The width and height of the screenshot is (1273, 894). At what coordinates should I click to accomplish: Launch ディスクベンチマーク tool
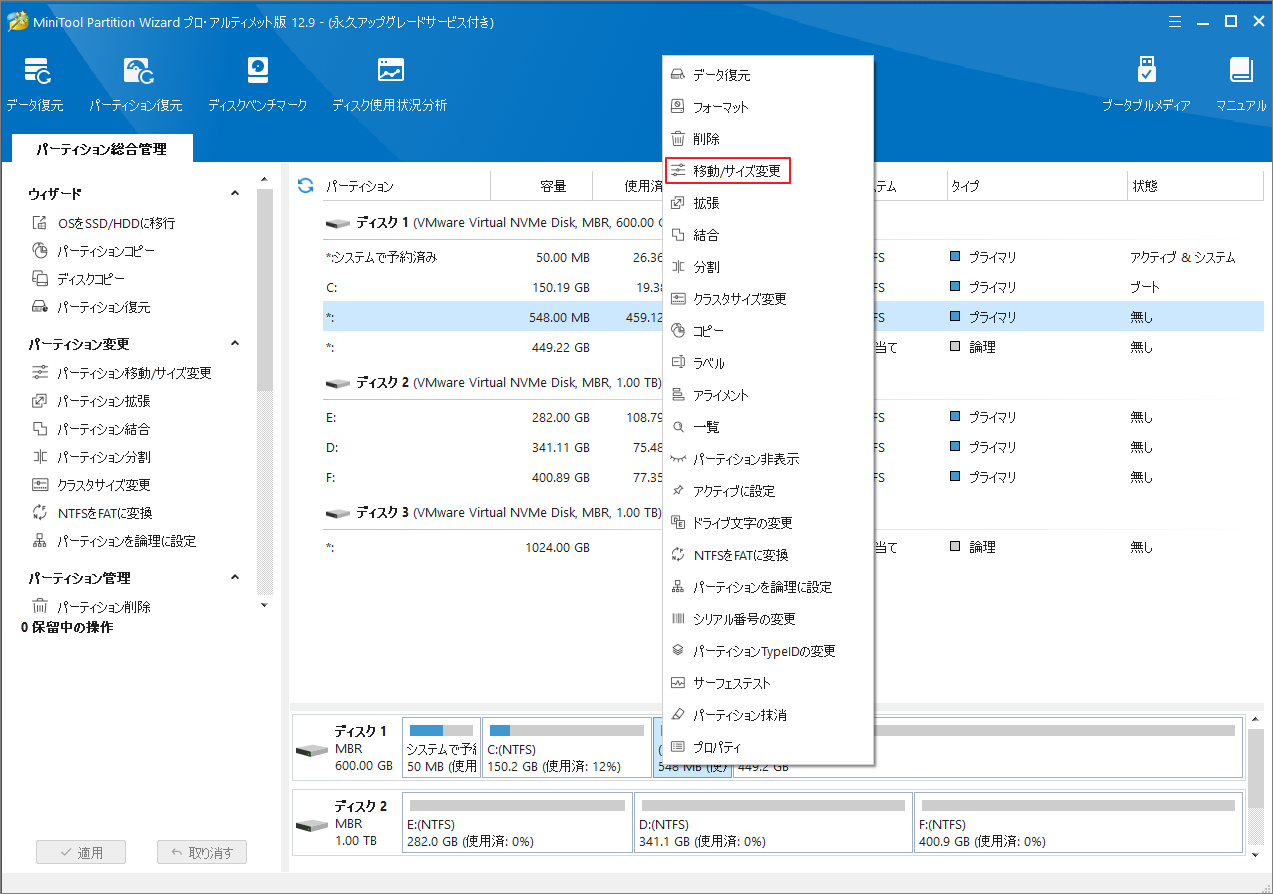point(258,84)
